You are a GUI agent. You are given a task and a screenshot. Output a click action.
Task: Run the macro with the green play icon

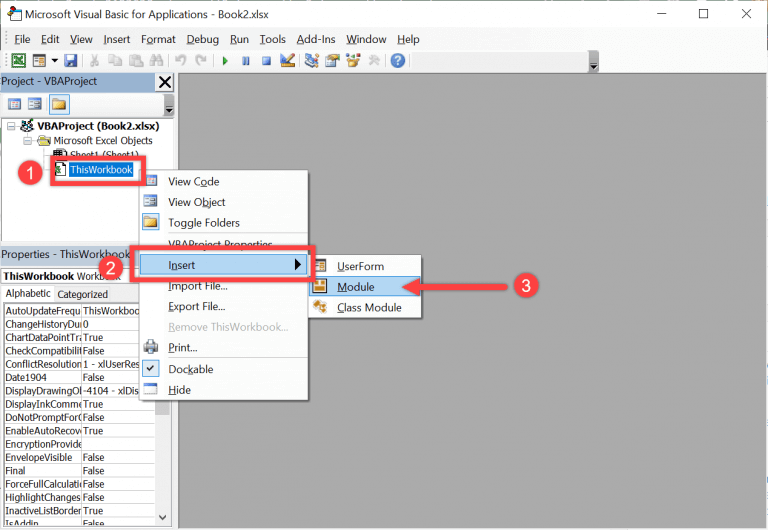pos(225,61)
